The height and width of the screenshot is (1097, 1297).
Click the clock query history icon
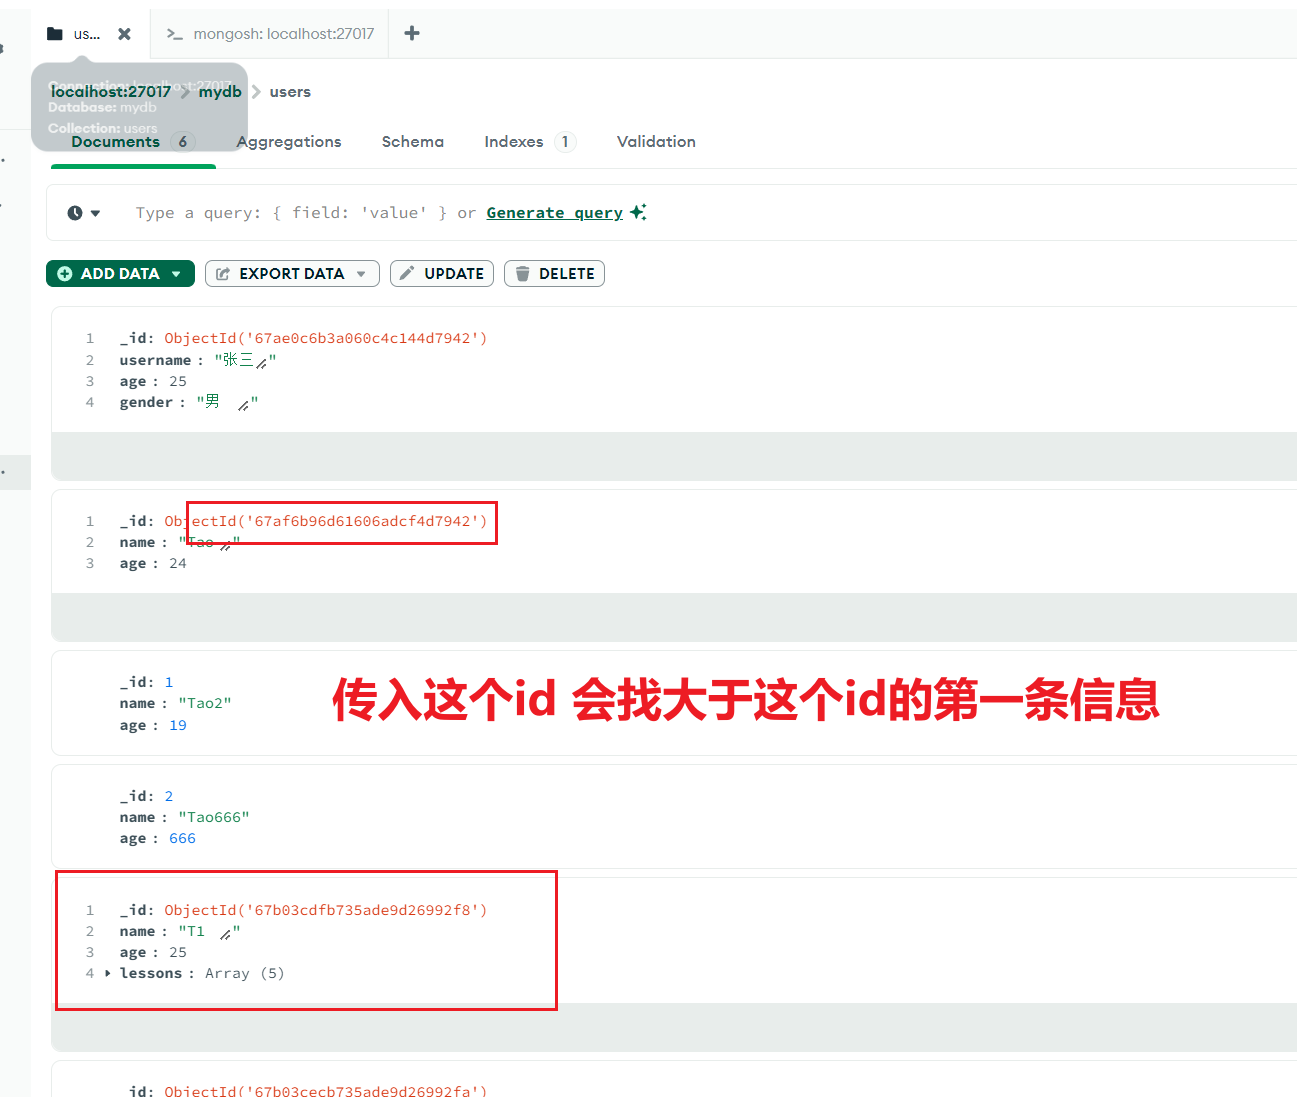[x=76, y=213]
